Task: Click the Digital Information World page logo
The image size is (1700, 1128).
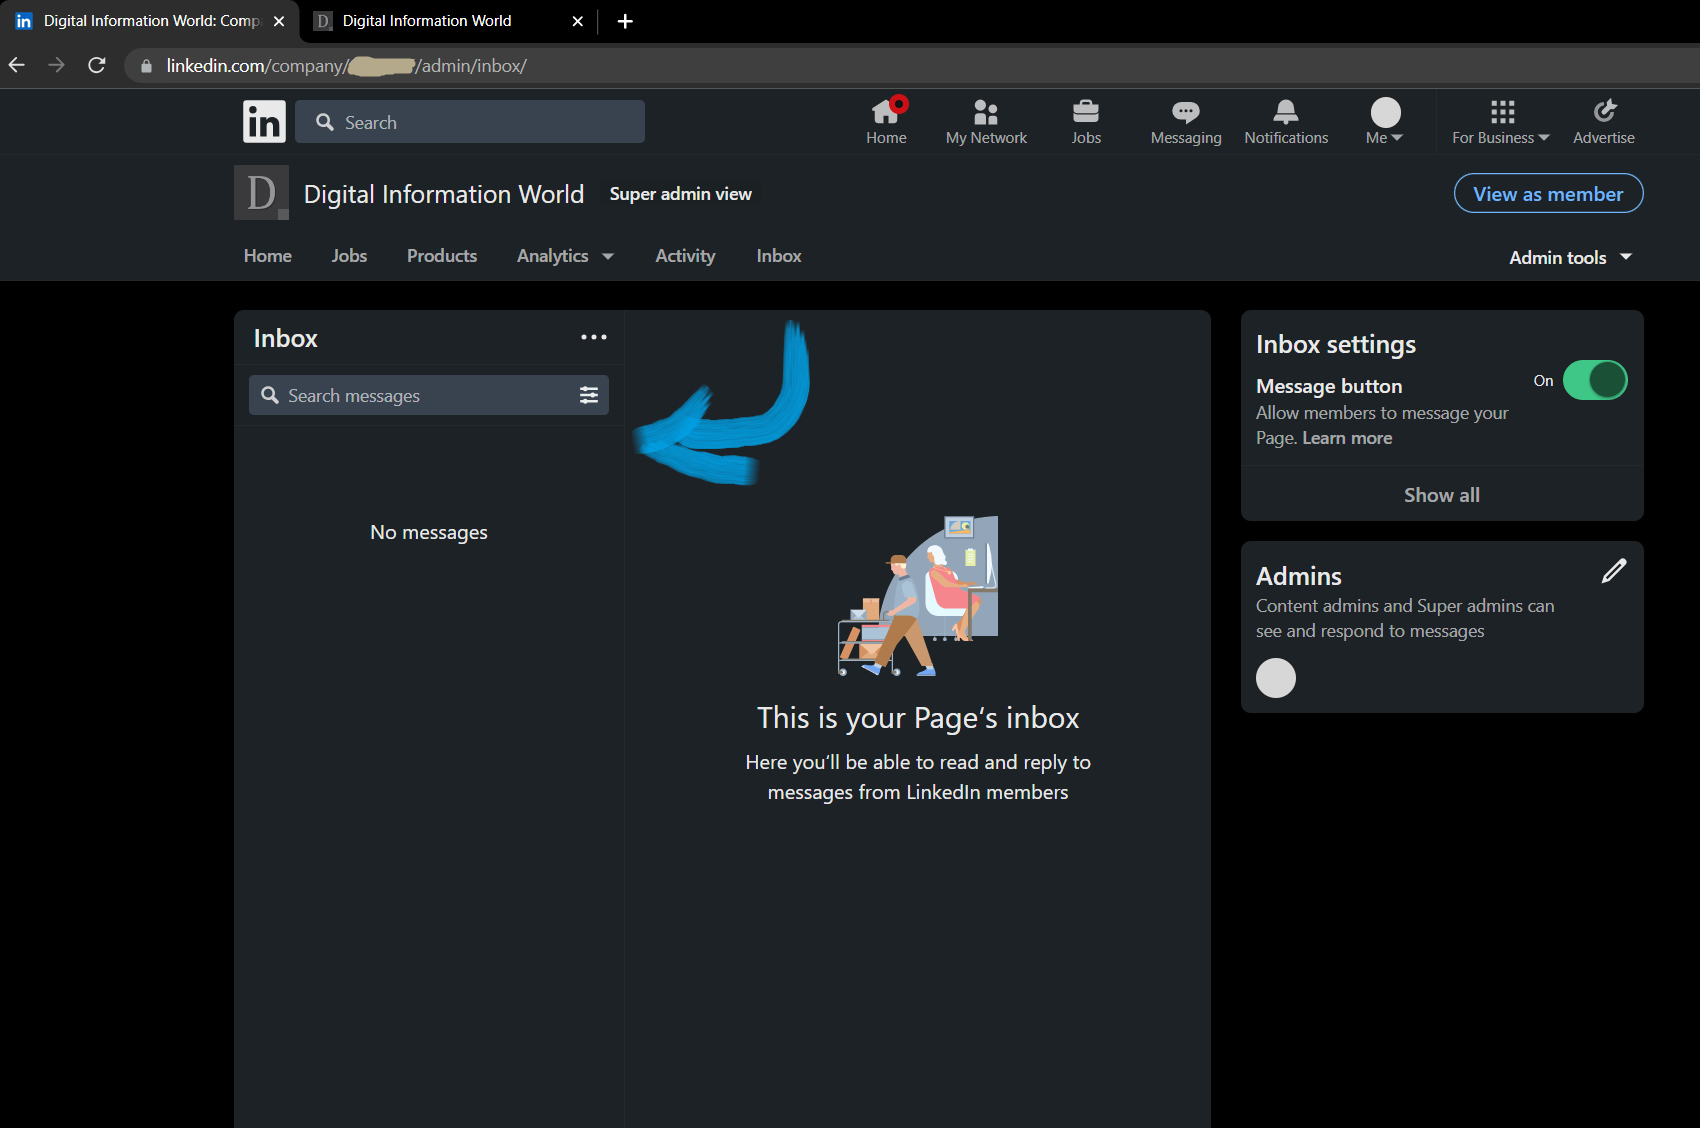Action: 261,192
